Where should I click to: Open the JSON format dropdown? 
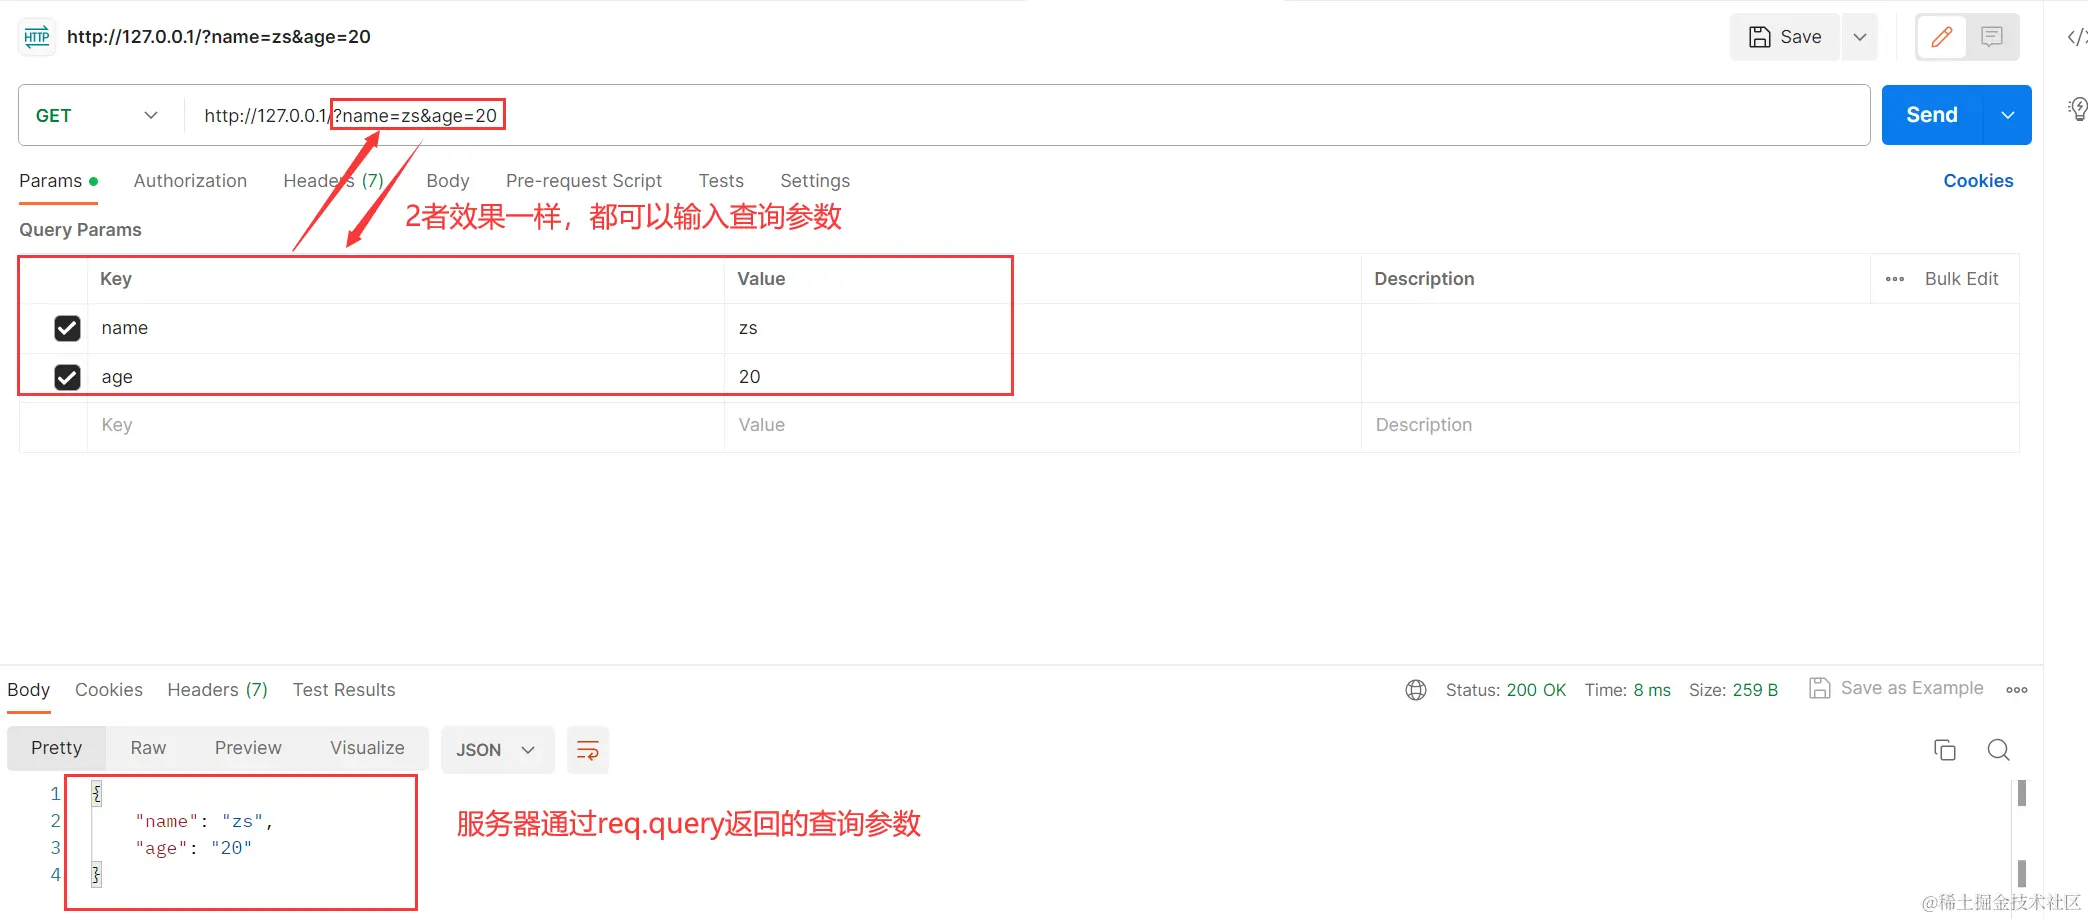[497, 750]
